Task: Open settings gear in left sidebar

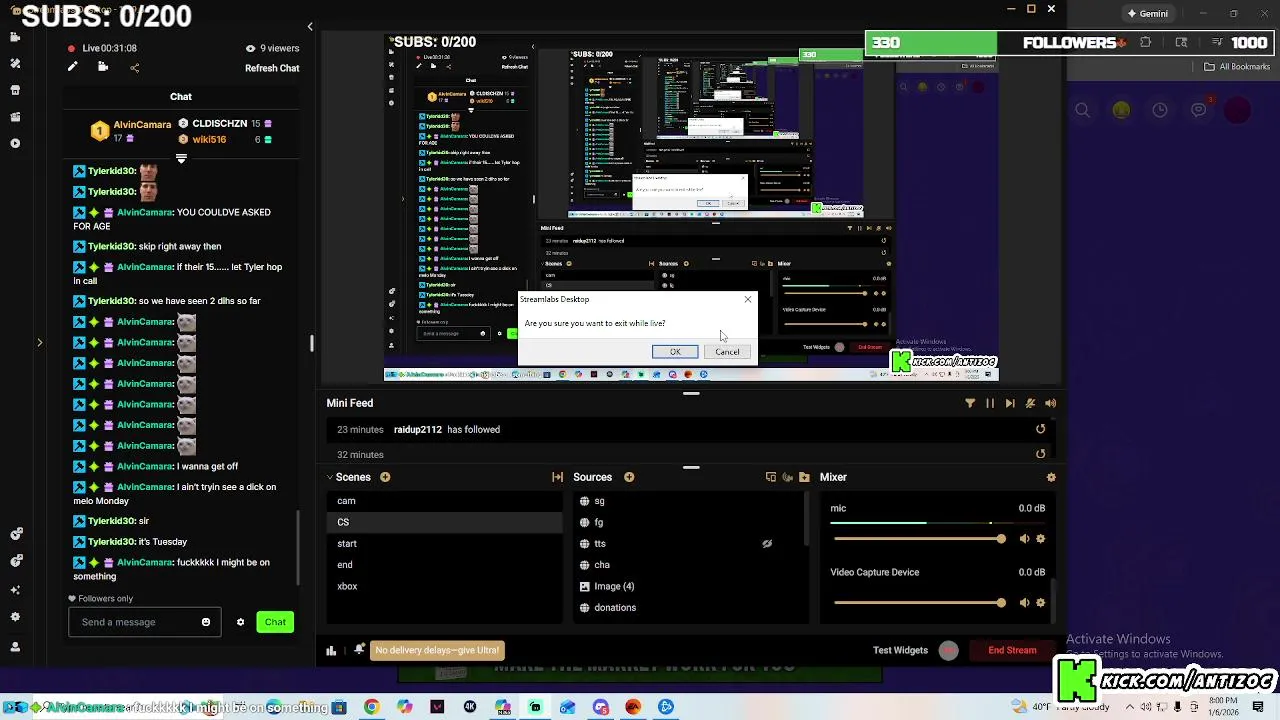Action: point(15,617)
